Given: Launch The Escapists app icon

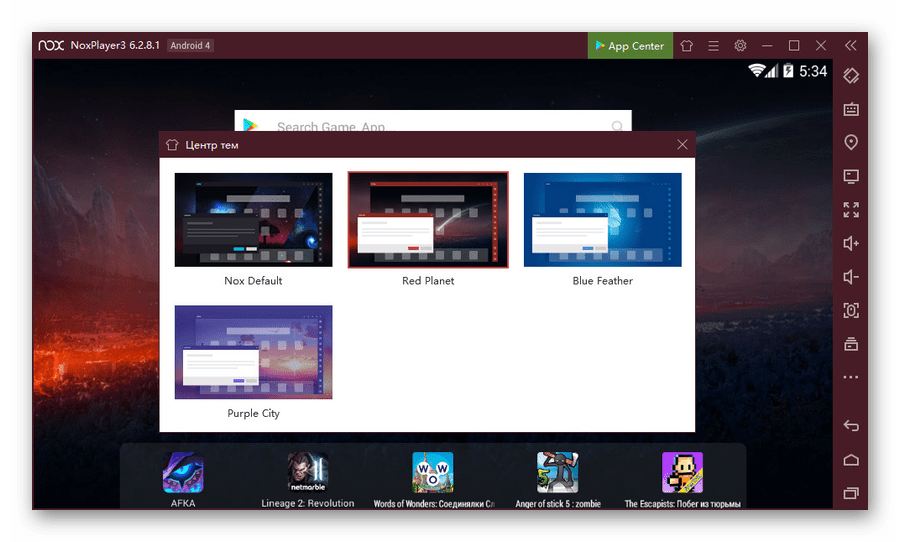Looking at the screenshot, I should coord(682,473).
